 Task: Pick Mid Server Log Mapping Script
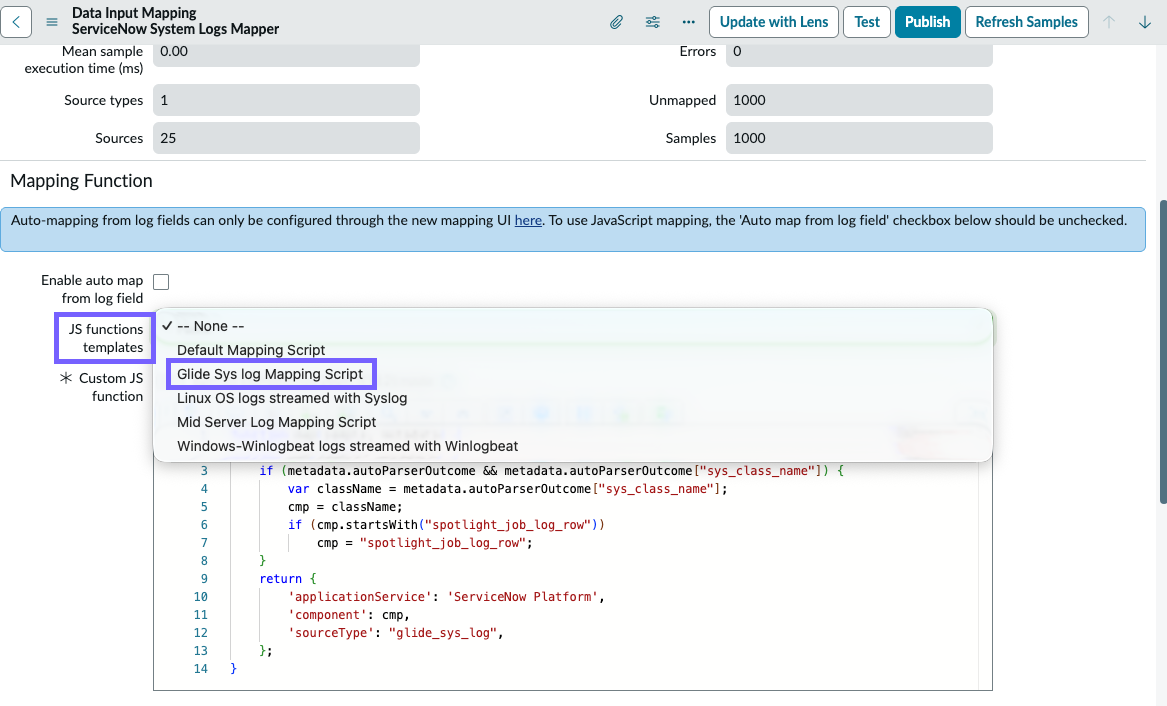(573, 422)
